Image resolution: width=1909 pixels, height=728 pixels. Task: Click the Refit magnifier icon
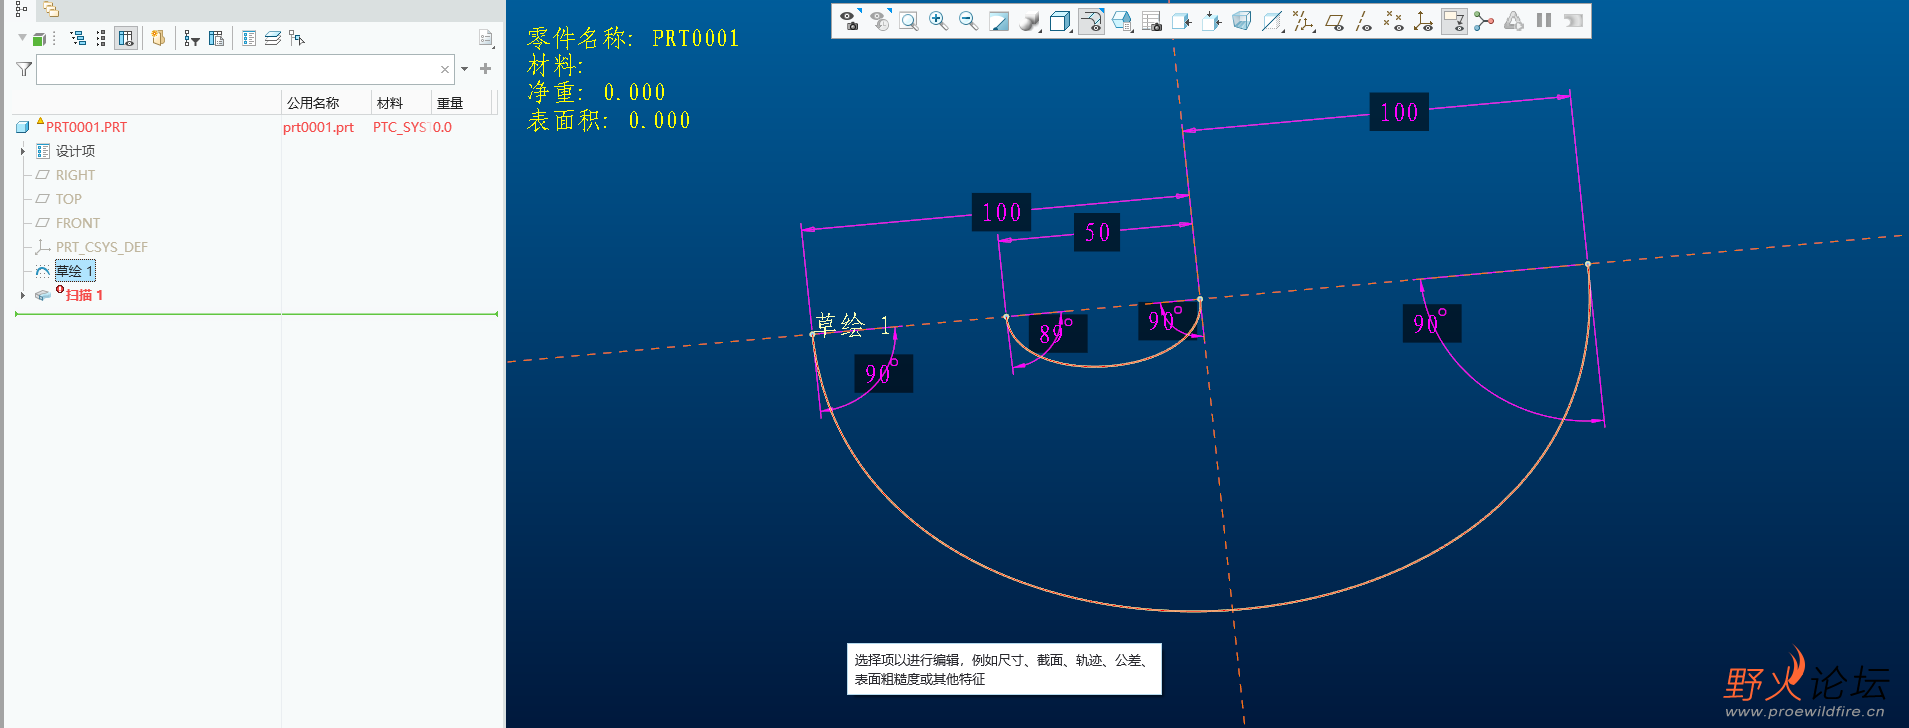pos(909,21)
